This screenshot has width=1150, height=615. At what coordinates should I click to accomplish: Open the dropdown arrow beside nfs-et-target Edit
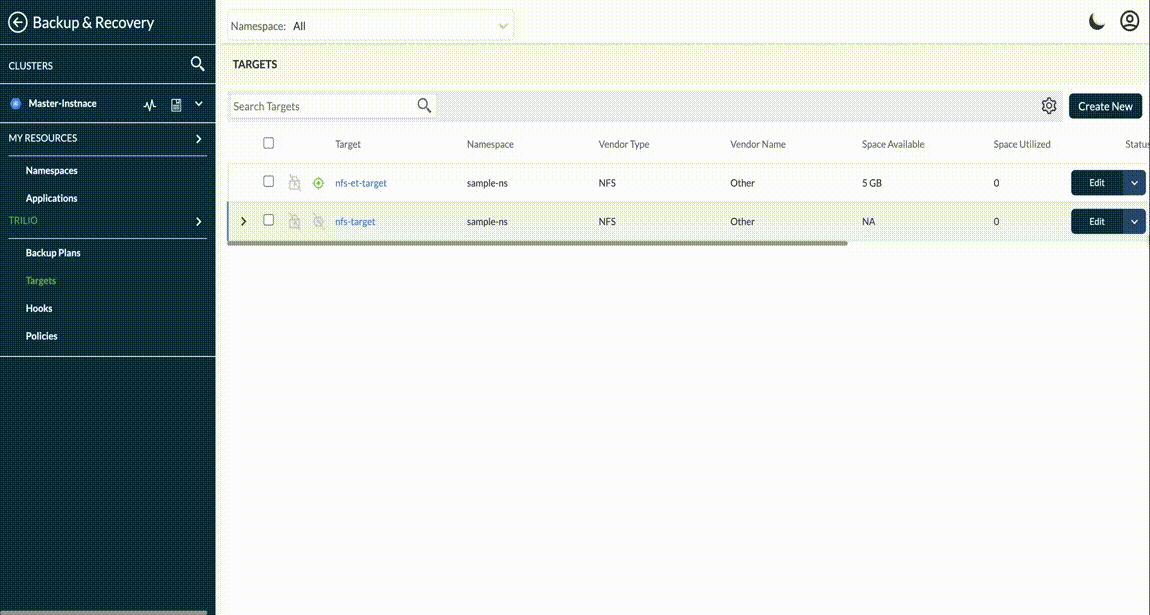[x=1134, y=183]
